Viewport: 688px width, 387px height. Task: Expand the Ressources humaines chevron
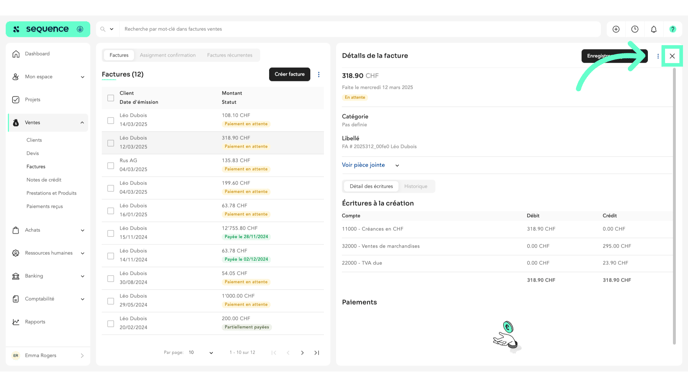[x=82, y=253]
